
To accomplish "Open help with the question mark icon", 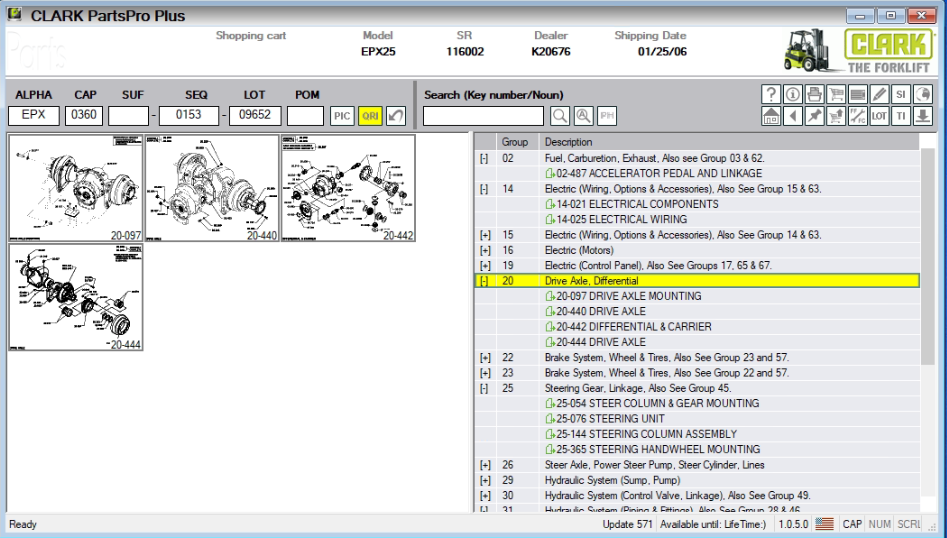I will coord(771,94).
